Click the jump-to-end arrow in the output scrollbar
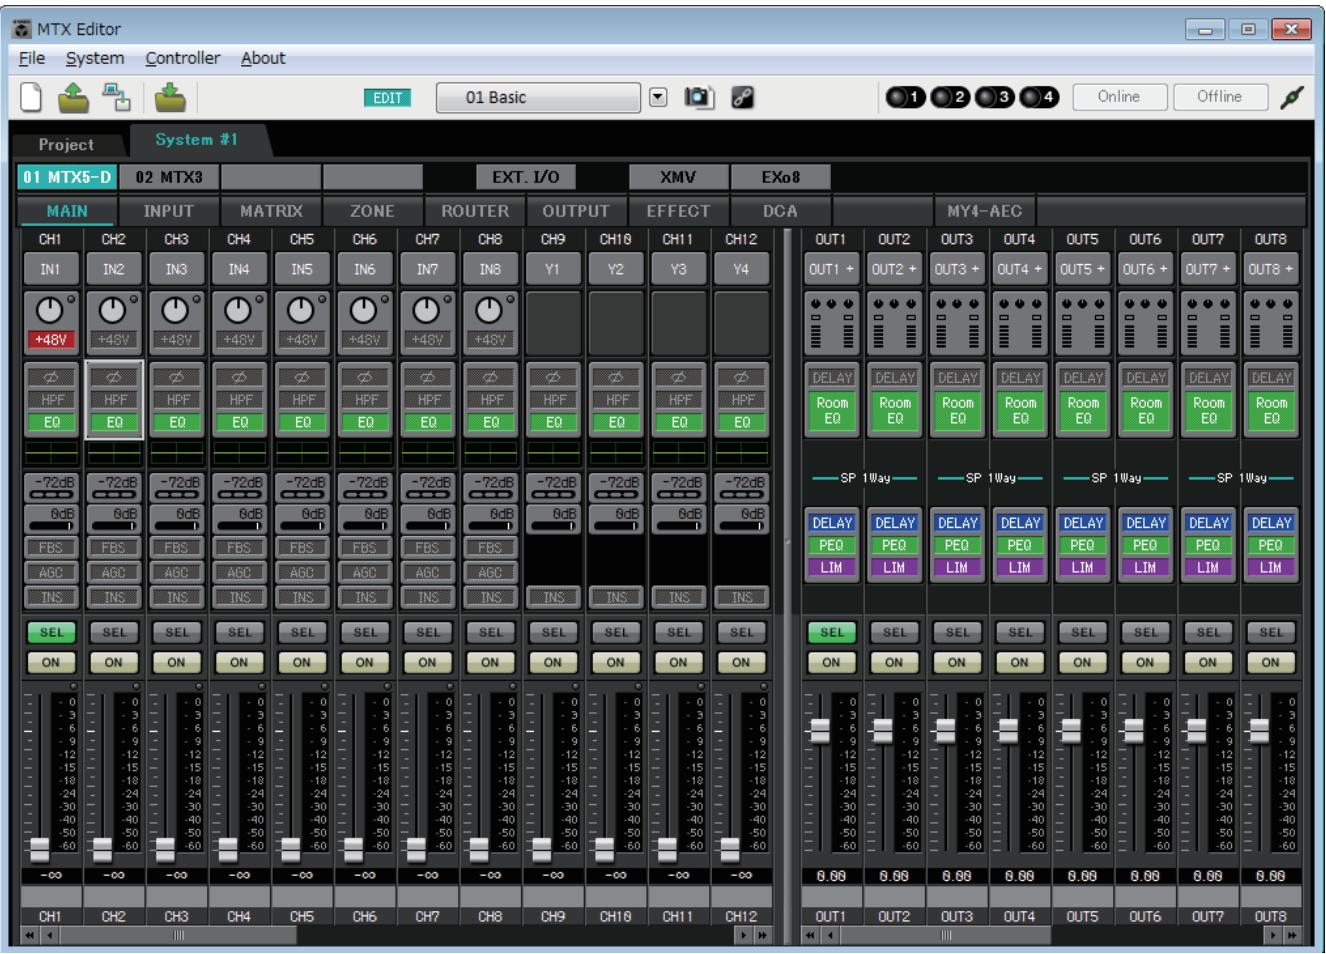Image resolution: width=1326 pixels, height=954 pixels. [x=1291, y=936]
